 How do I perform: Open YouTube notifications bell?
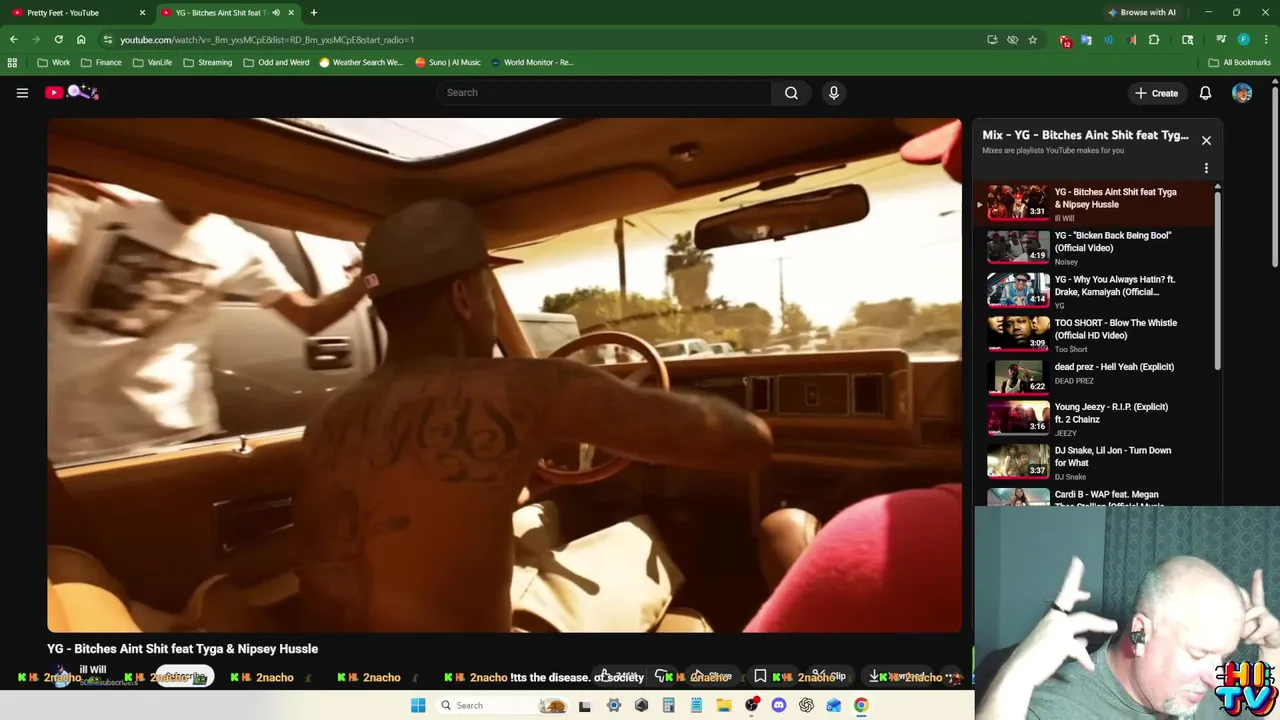[x=1205, y=93]
